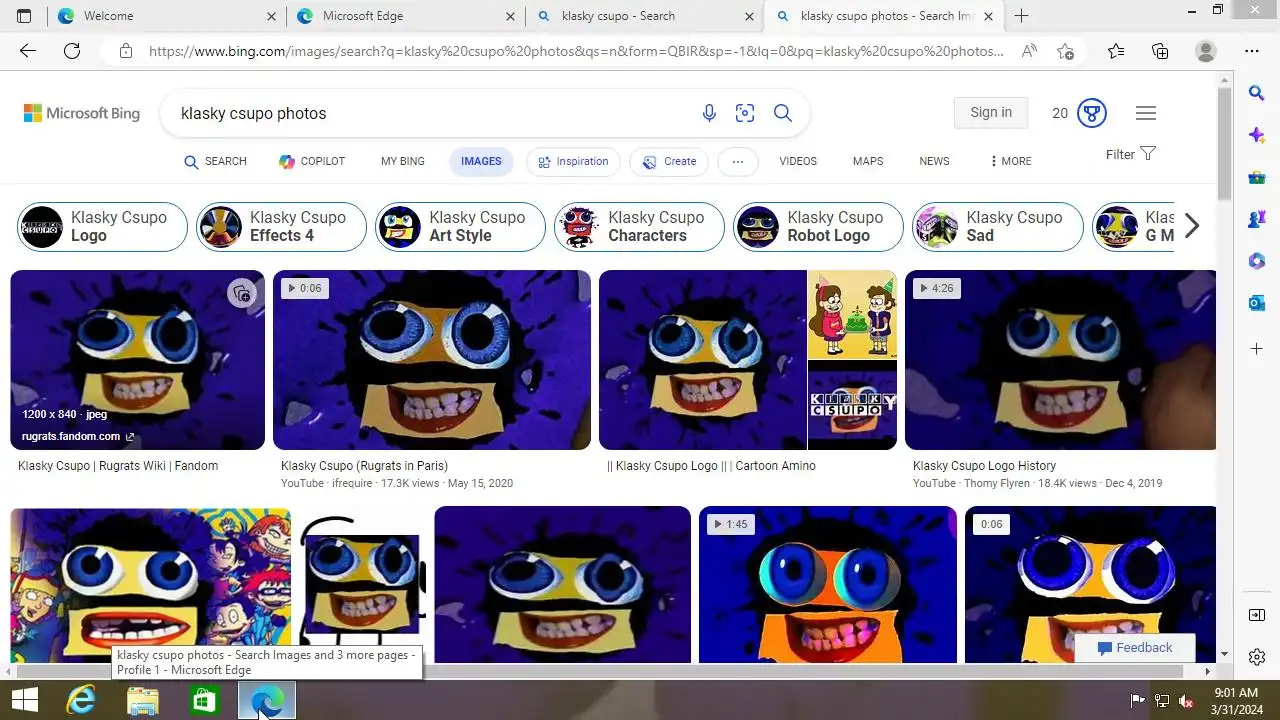Switch to the Microsoft Edge tab
Image resolution: width=1280 pixels, height=720 pixels.
405,16
